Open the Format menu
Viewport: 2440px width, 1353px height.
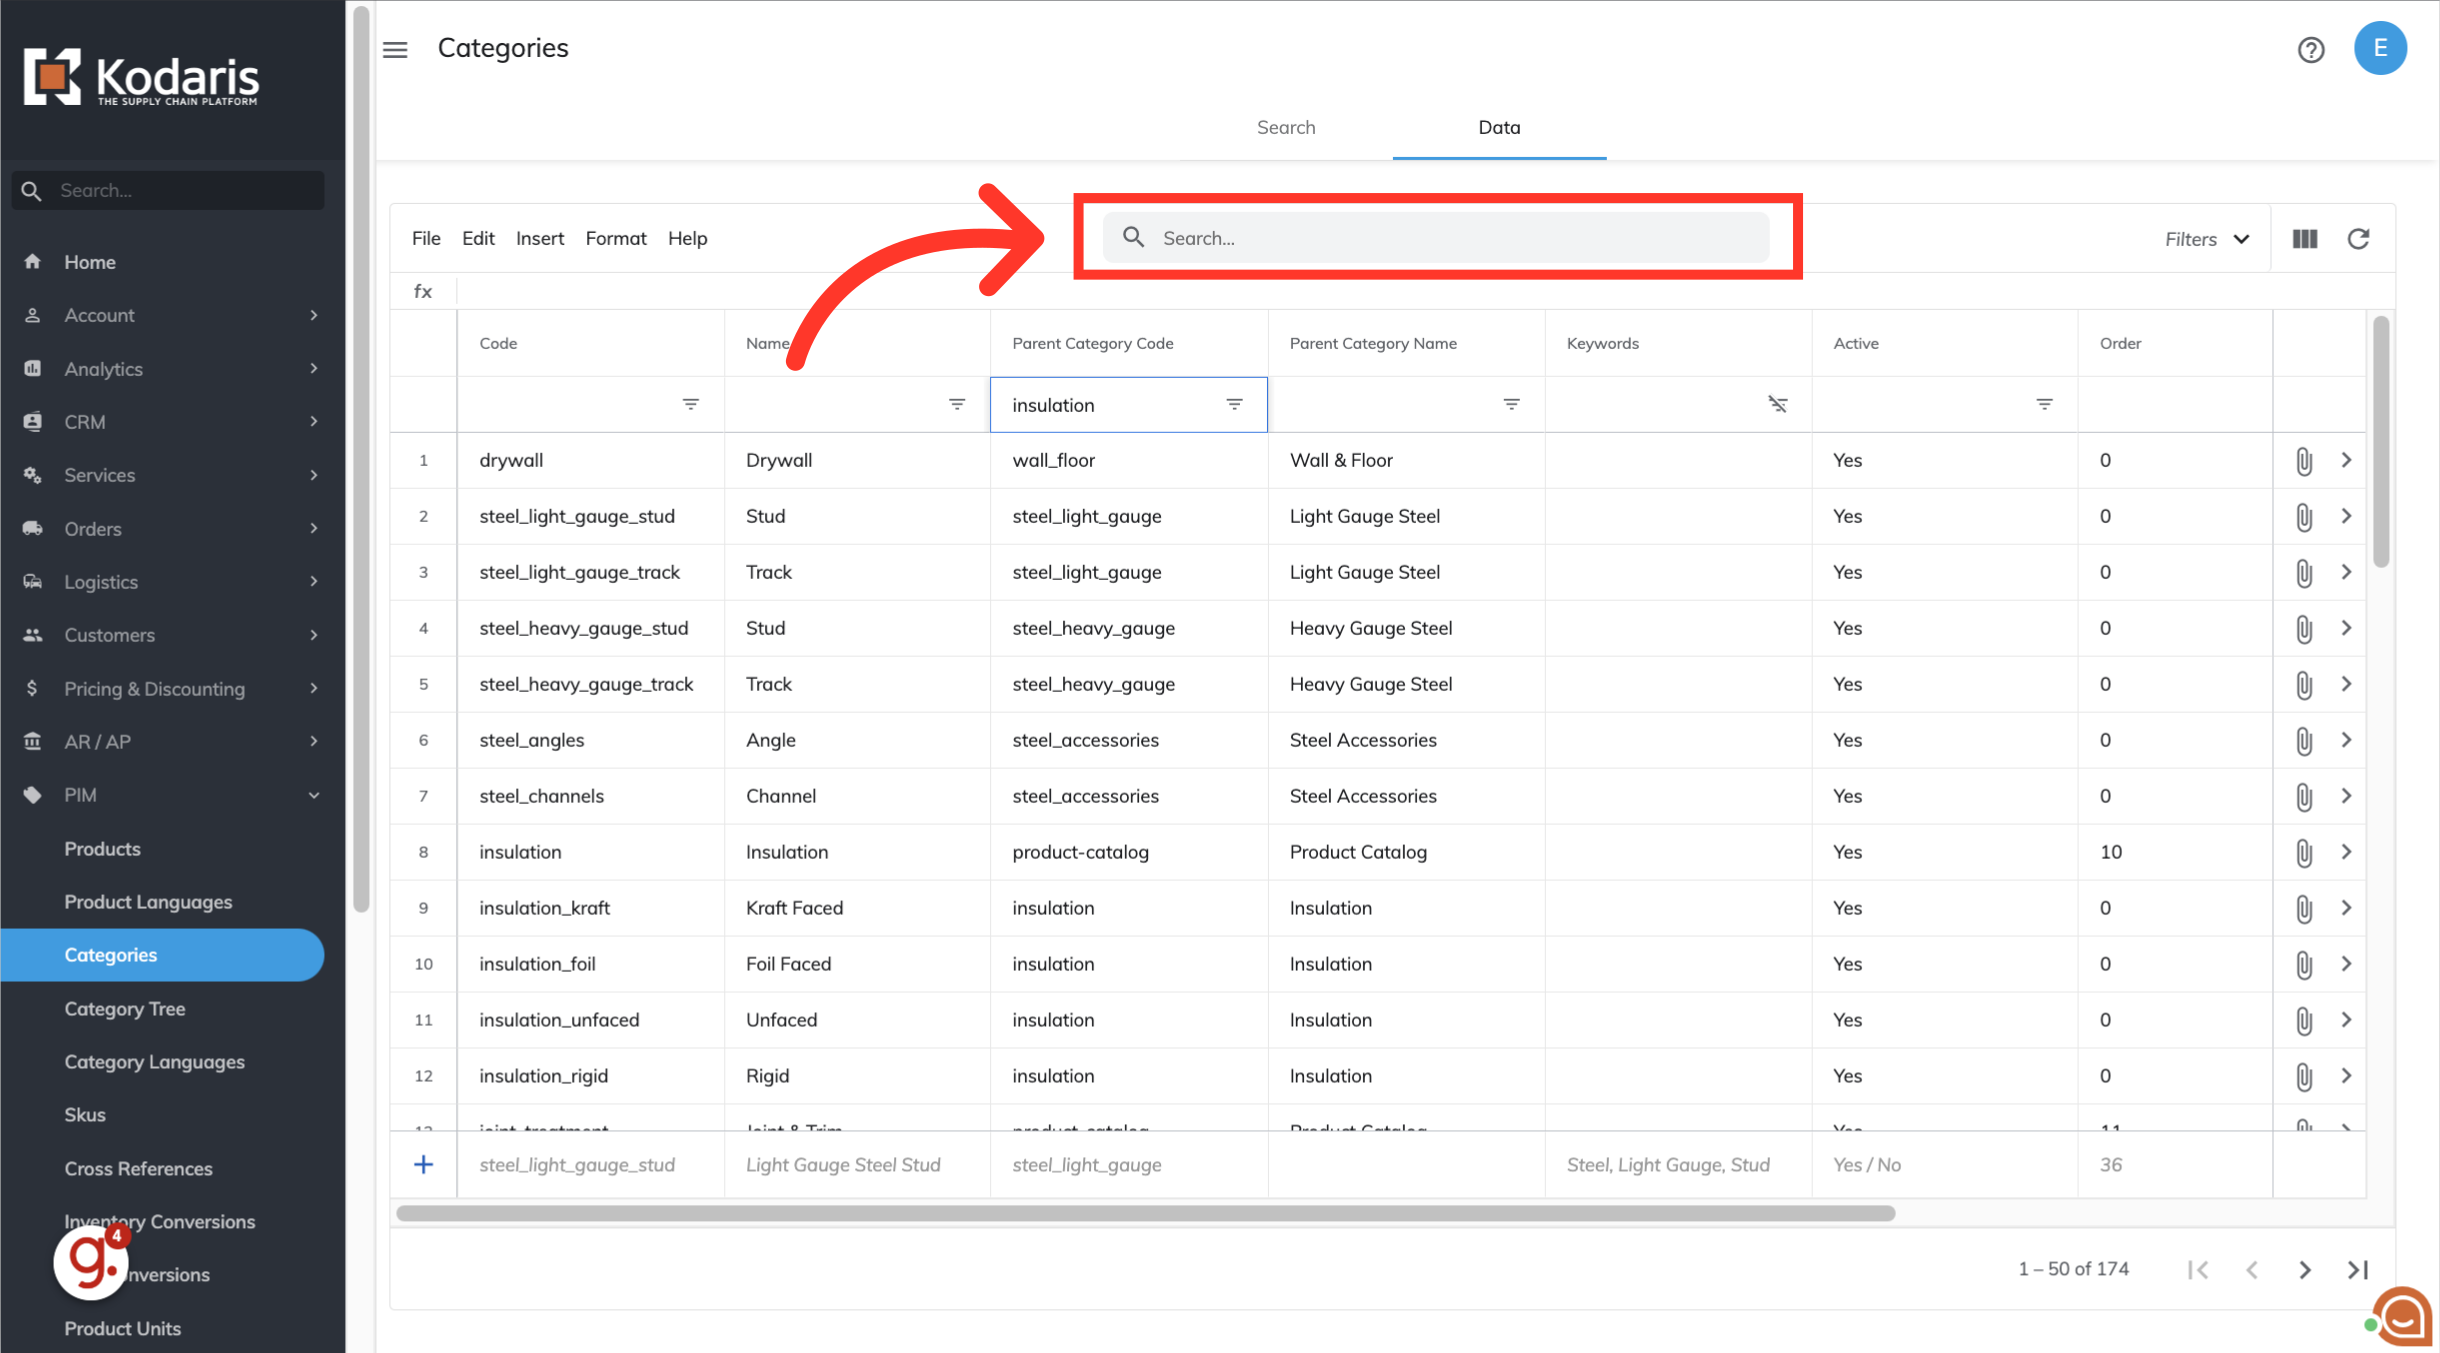615,238
